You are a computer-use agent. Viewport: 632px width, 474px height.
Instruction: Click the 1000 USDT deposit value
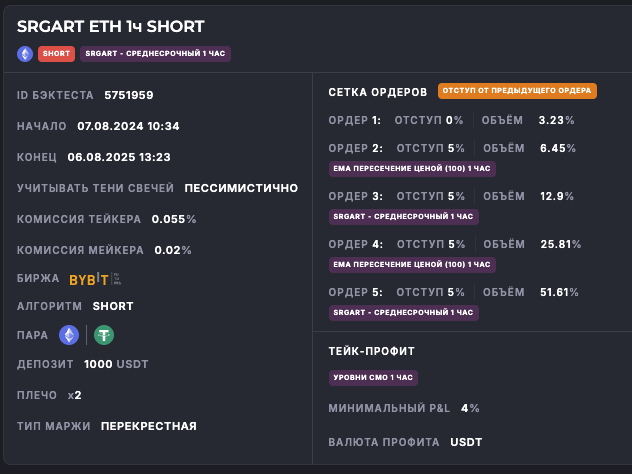(117, 364)
